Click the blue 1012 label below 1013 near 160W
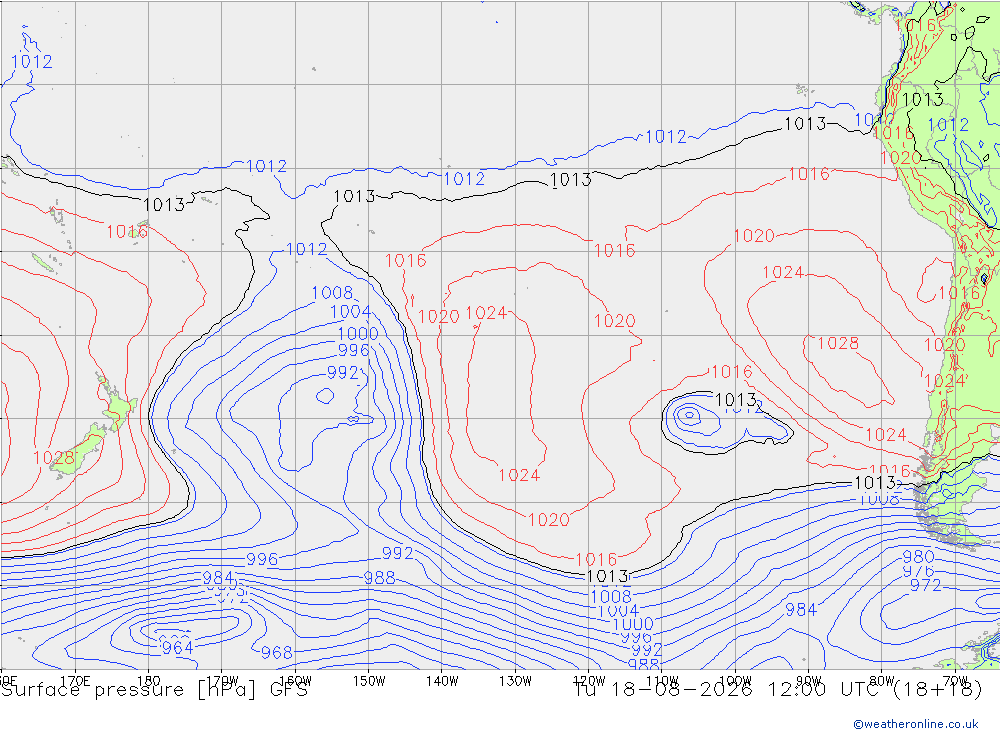The image size is (1000, 733). [306, 249]
